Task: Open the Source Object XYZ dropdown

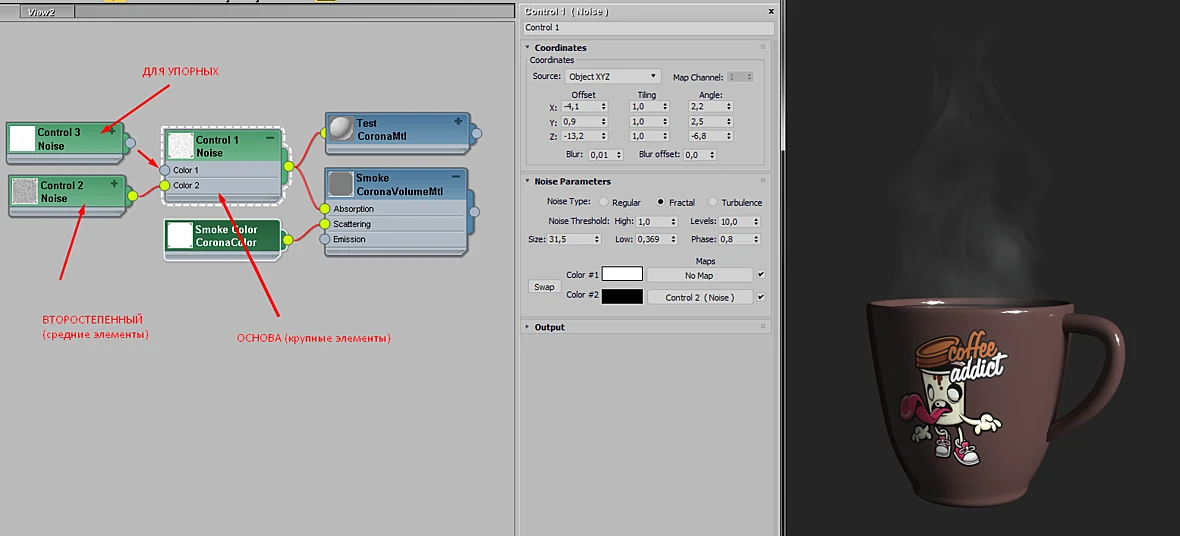Action: (613, 76)
